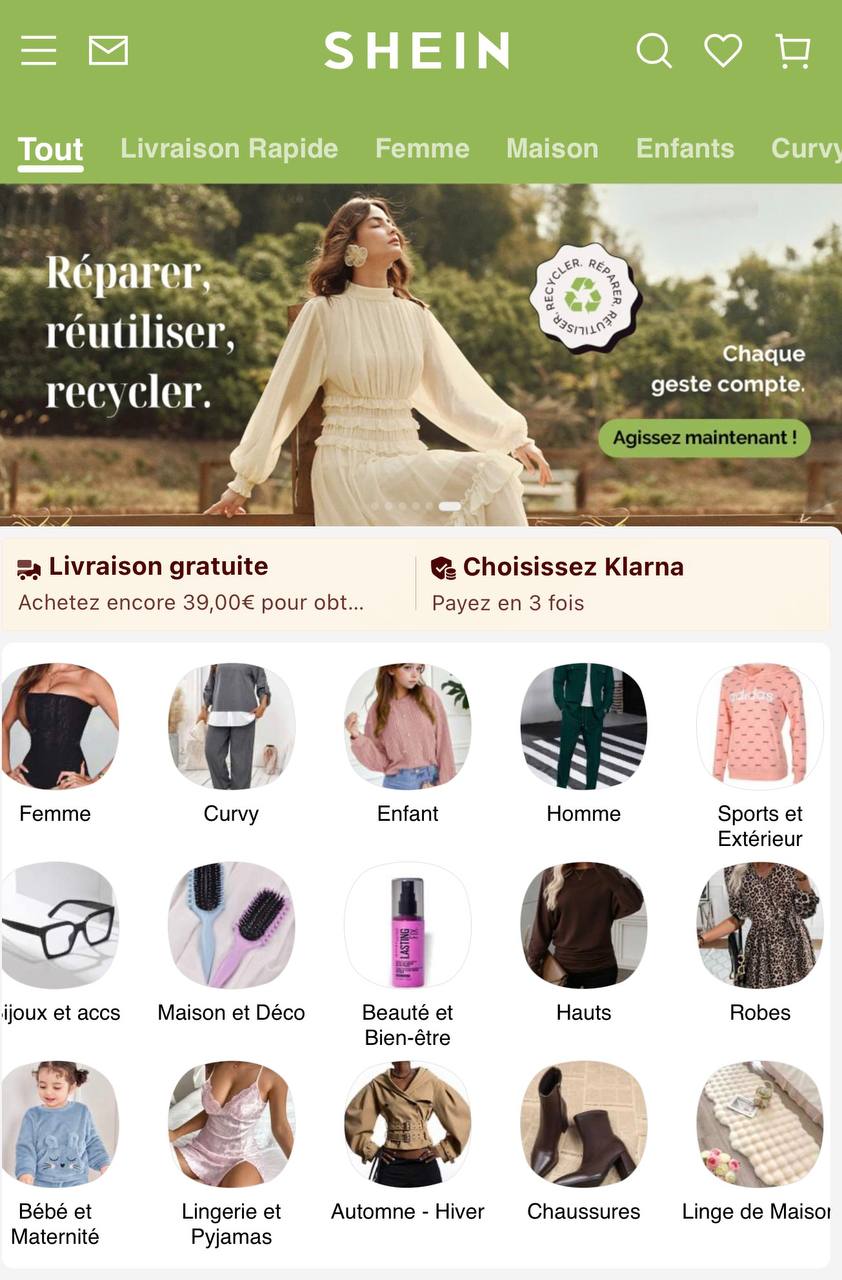Click the recycle badge on the banner
This screenshot has height=1280, width=842.
click(584, 297)
